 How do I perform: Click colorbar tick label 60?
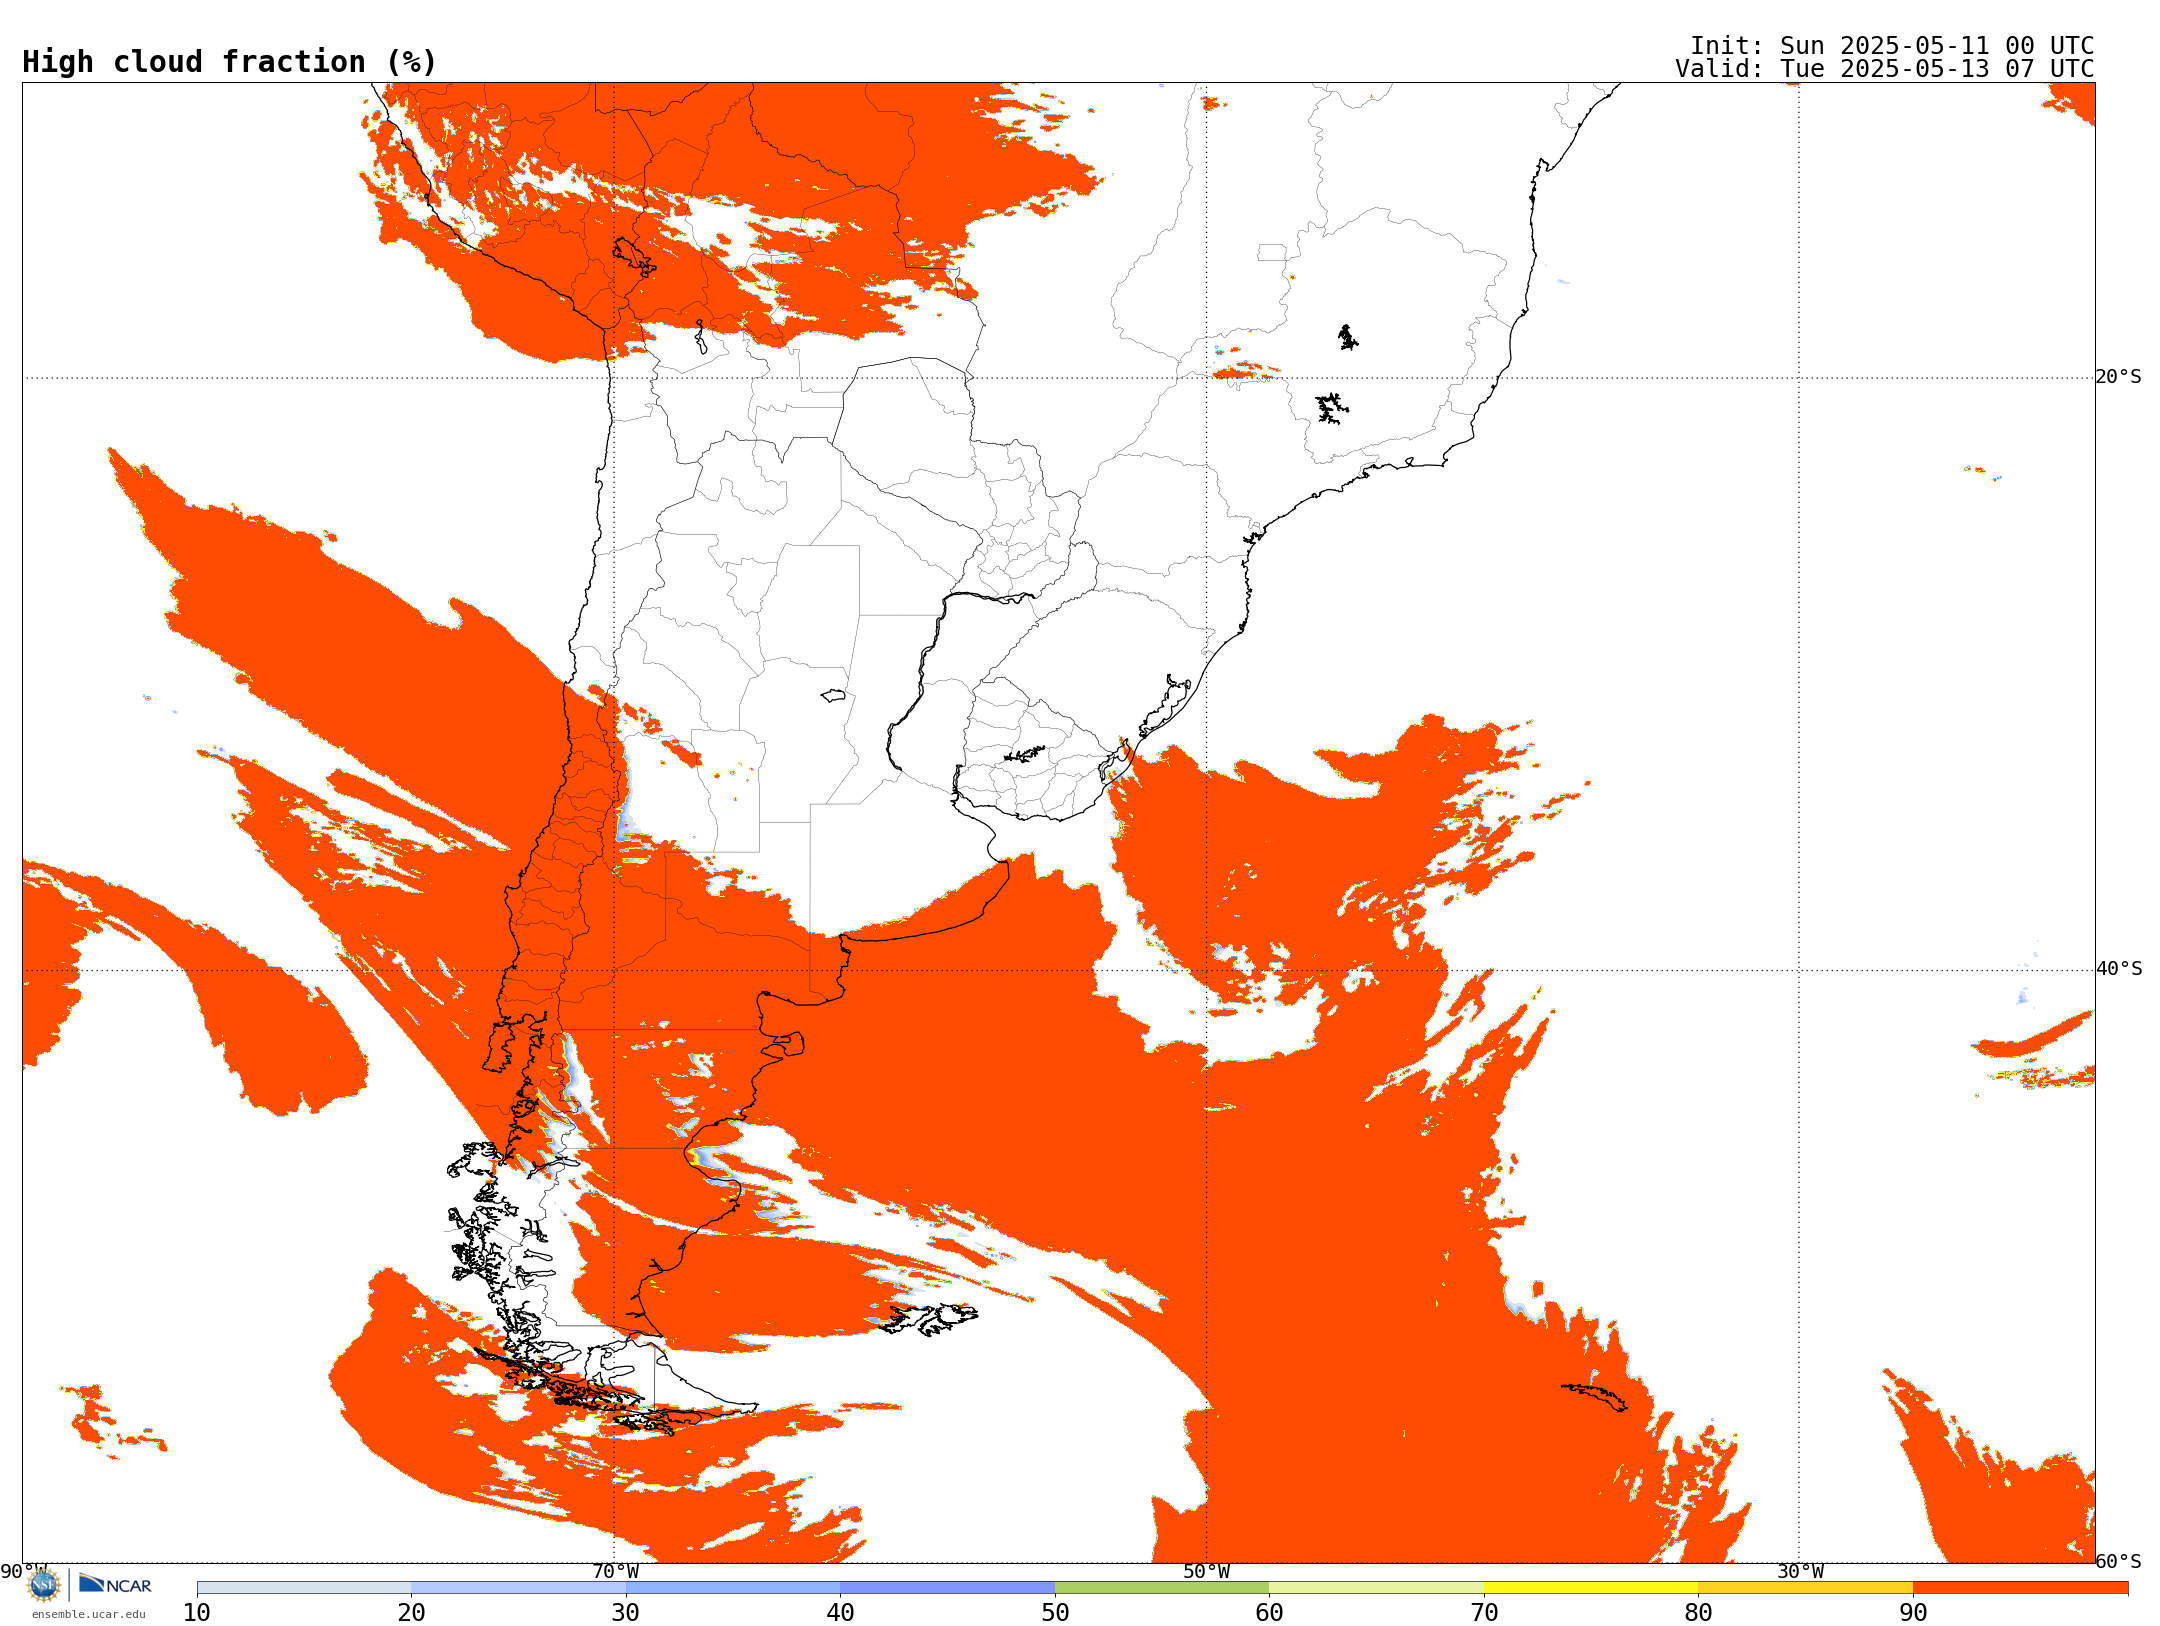pos(1269,1612)
